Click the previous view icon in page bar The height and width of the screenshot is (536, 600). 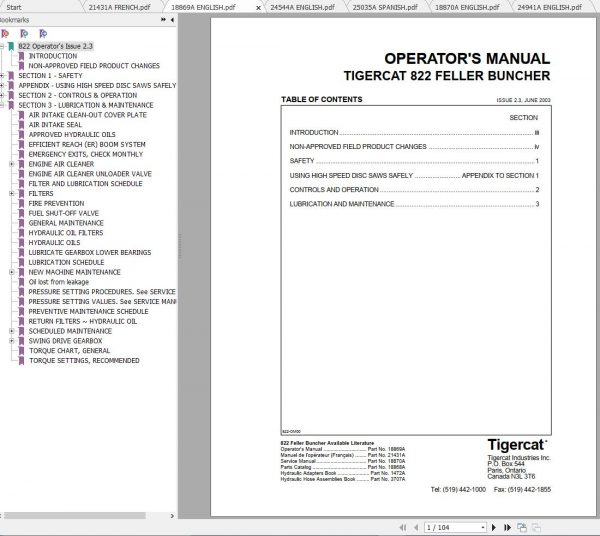tap(522, 528)
